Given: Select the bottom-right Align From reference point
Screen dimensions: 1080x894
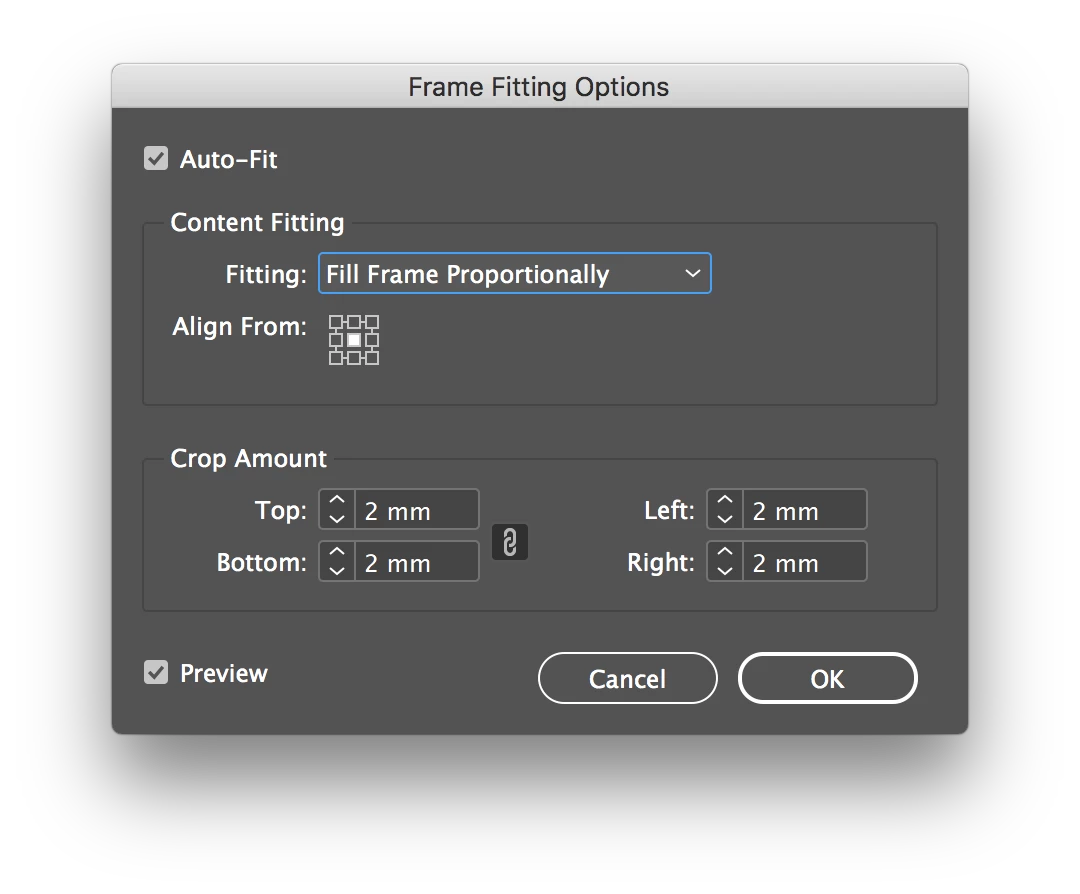Looking at the screenshot, I should 372,358.
